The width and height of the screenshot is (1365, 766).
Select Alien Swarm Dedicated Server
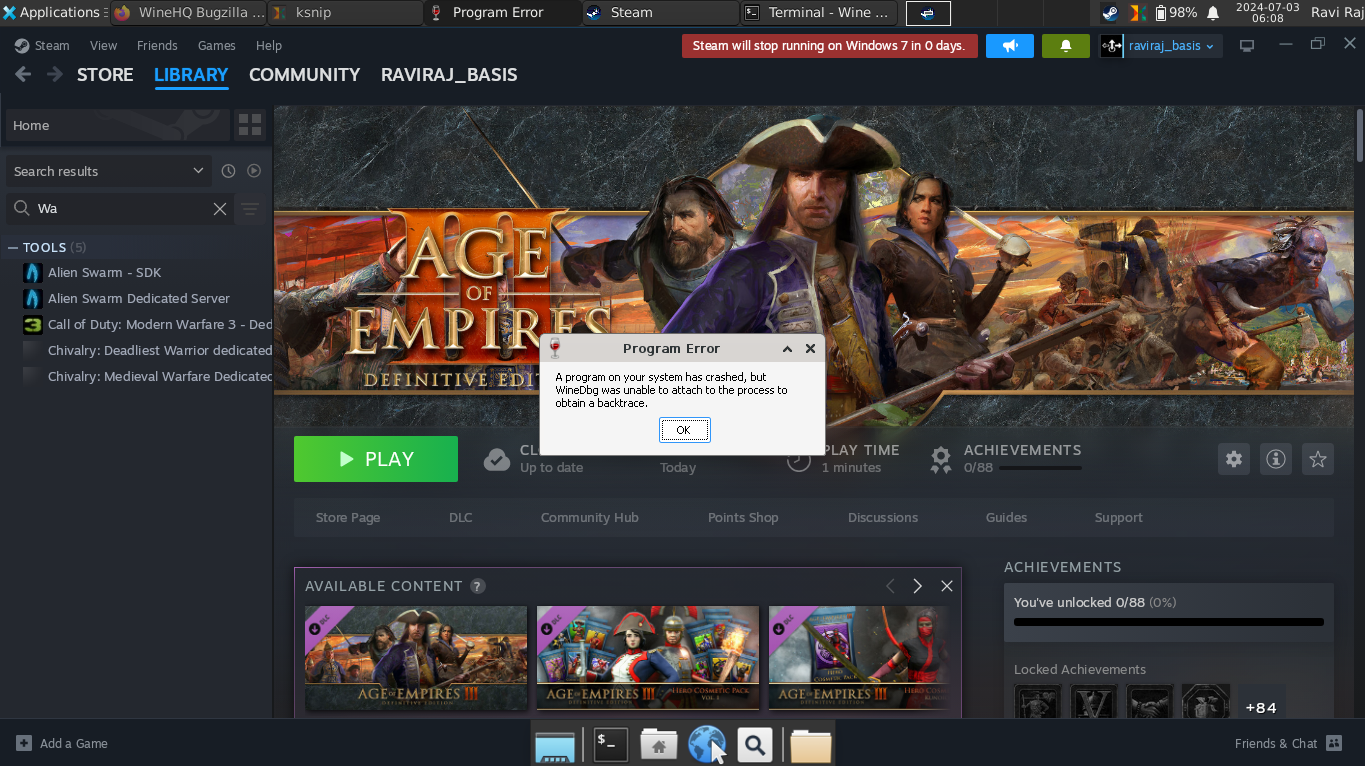tap(138, 298)
